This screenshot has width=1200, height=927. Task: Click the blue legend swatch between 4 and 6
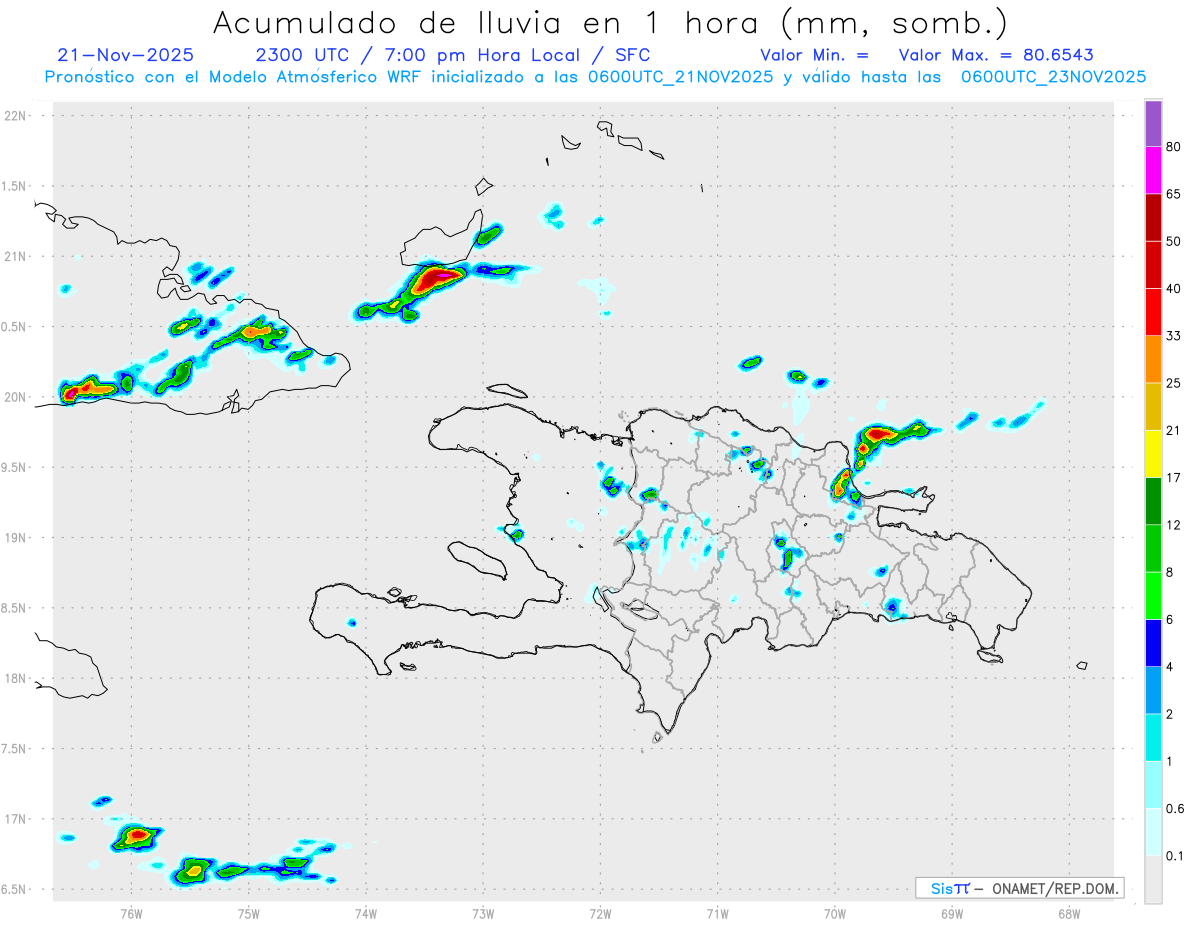[1153, 644]
